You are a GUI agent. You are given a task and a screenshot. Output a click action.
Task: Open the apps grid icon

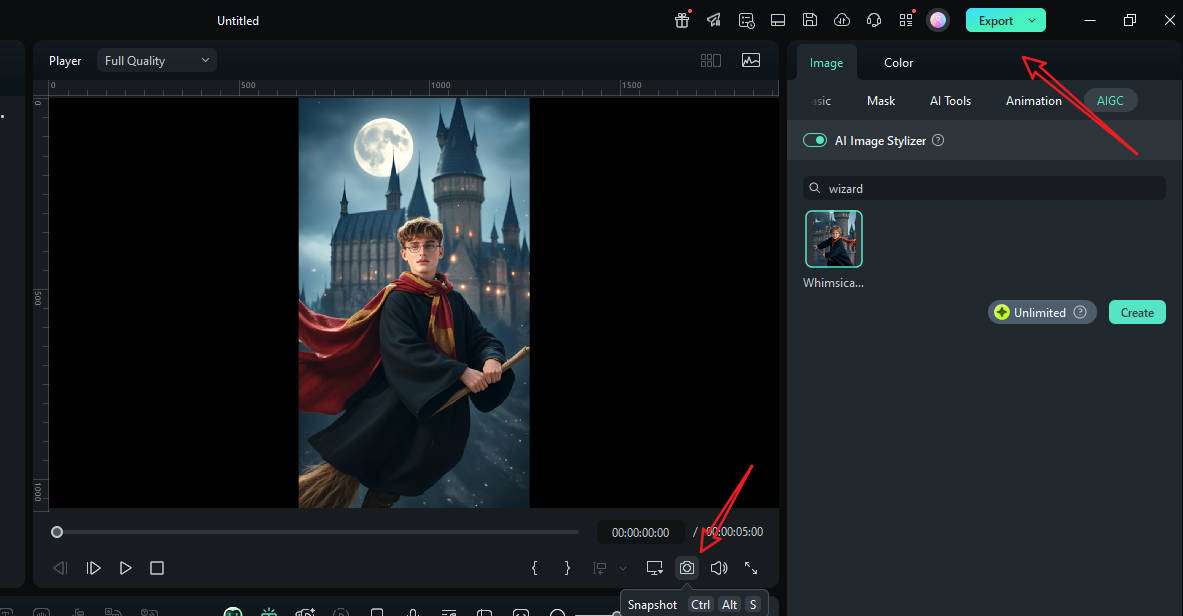(906, 20)
